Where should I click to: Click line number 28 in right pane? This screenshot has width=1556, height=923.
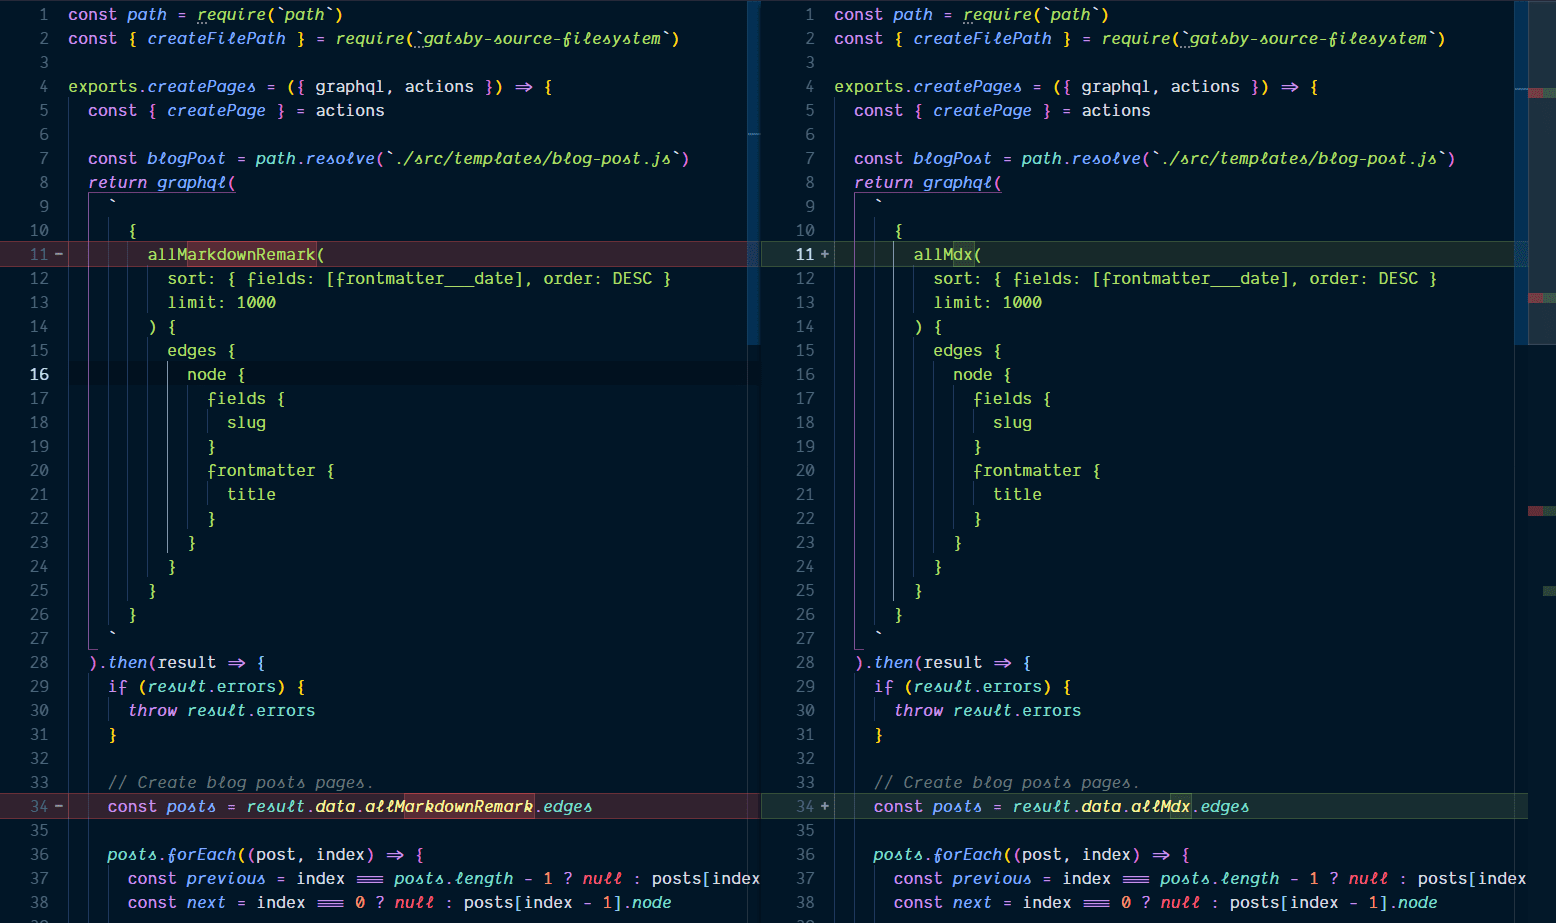coord(805,662)
